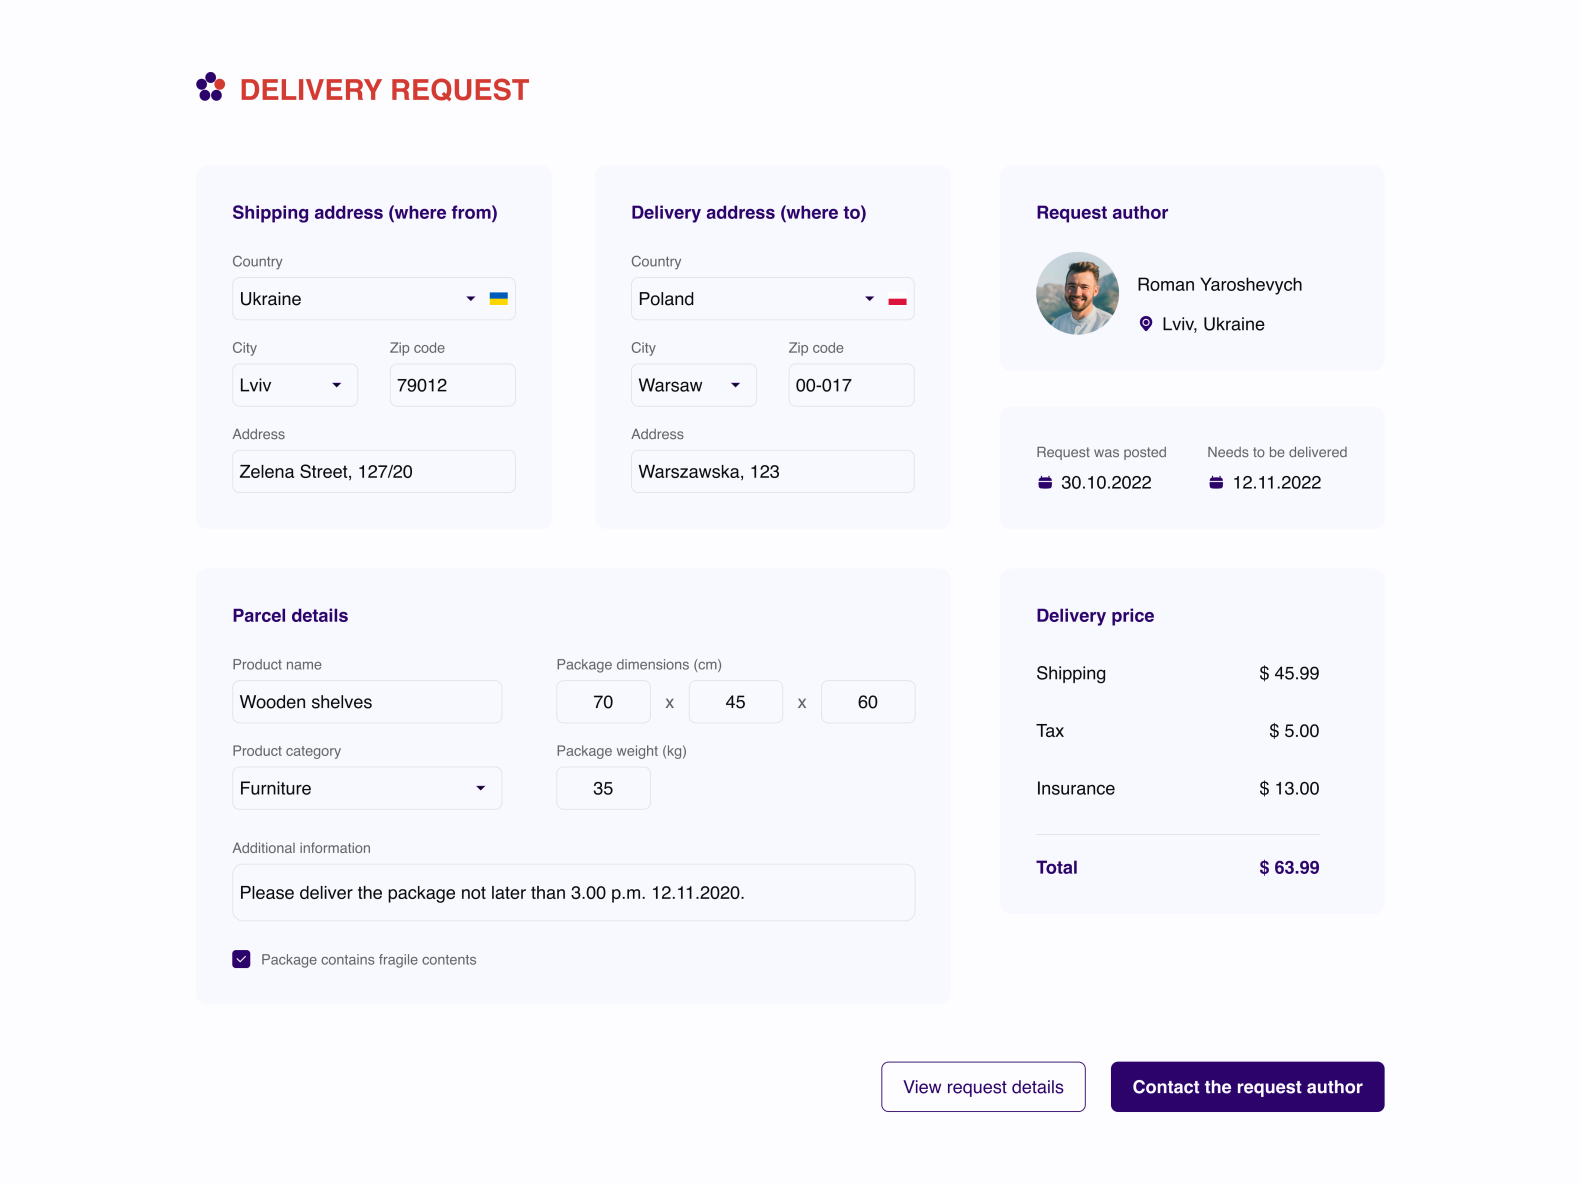The image size is (1580, 1184).
Task: Click the Ukraine flag icon
Action: 498,298
